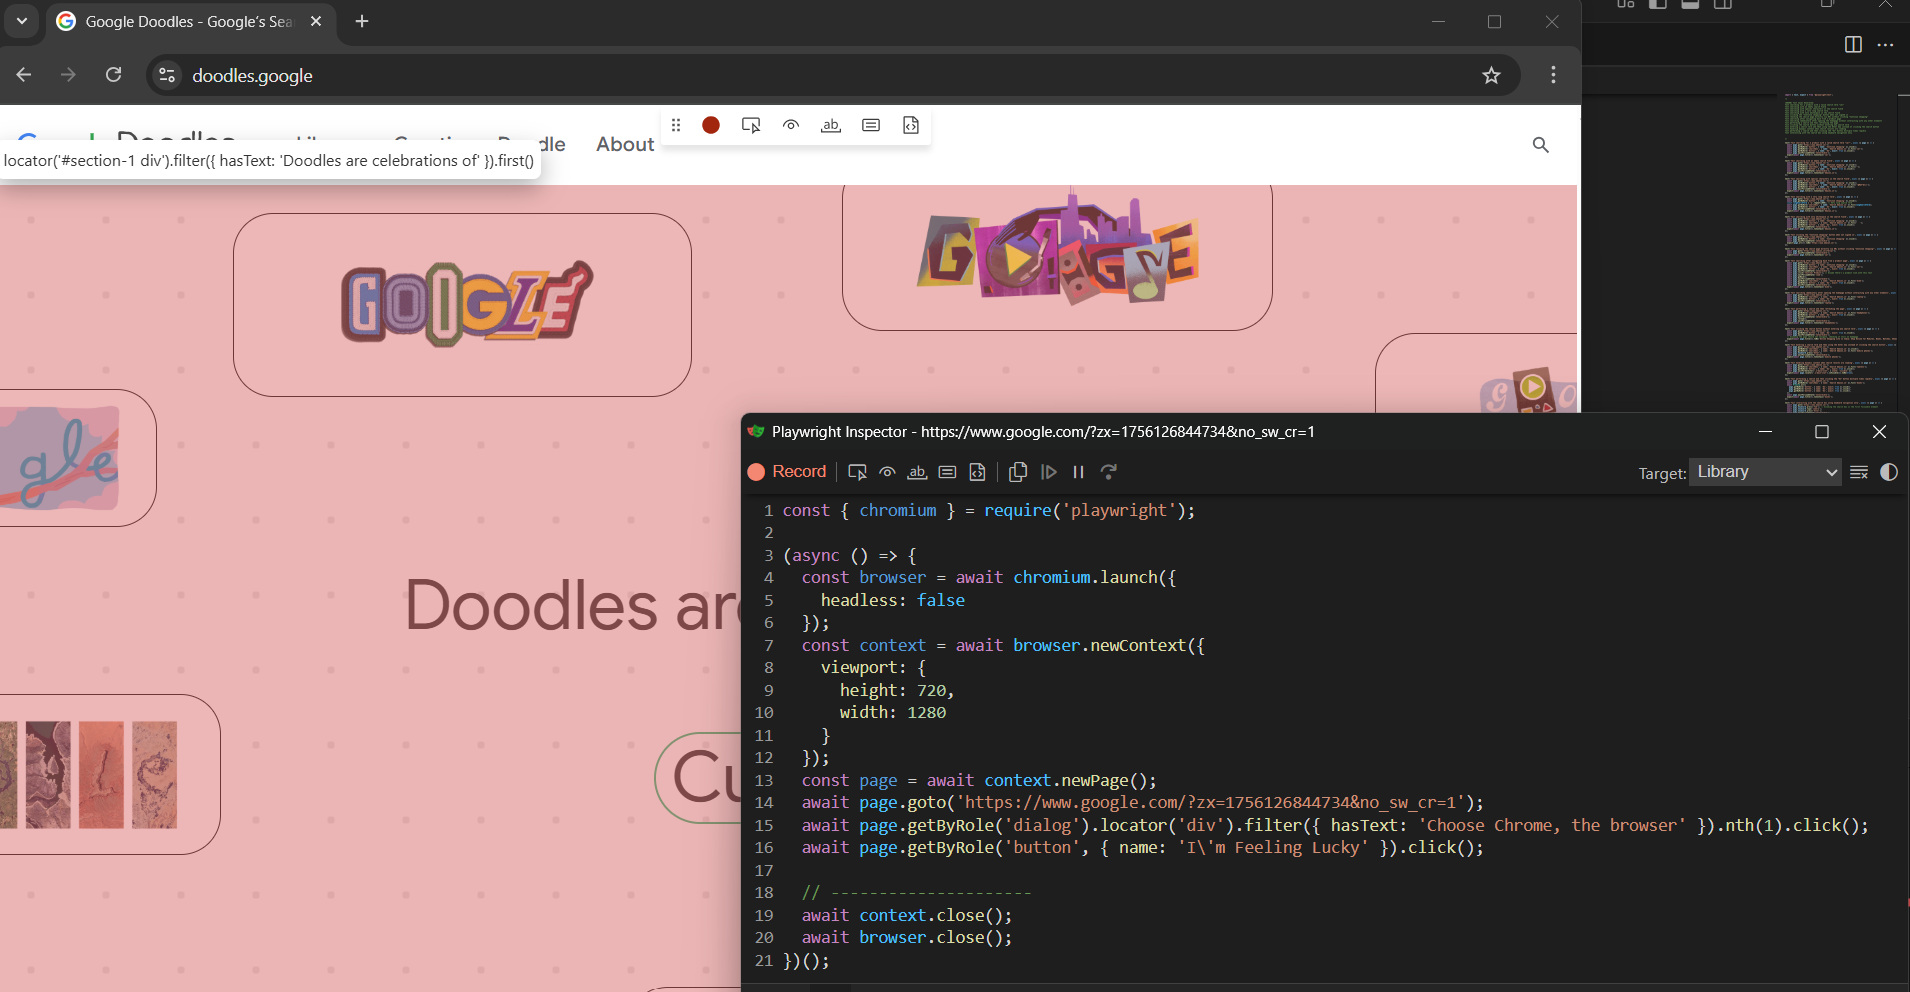Click the page.goto code line 14
The height and width of the screenshot is (992, 1910).
pyautogui.click(x=1143, y=802)
